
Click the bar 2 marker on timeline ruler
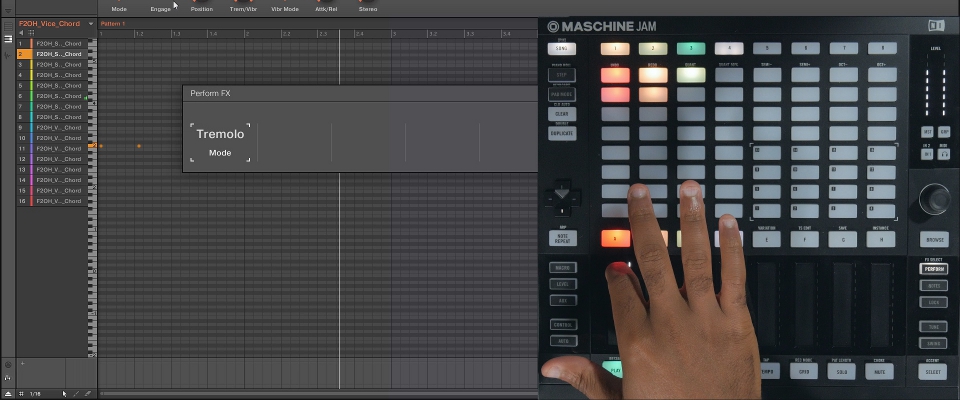click(x=247, y=34)
